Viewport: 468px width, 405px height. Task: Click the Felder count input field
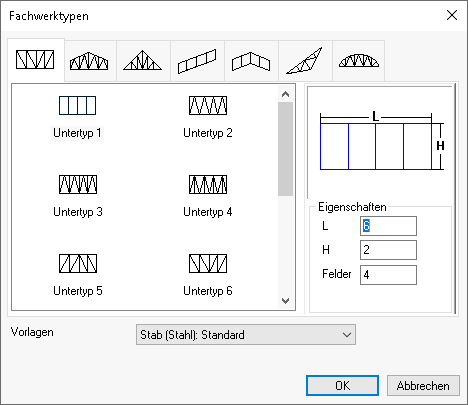(388, 275)
